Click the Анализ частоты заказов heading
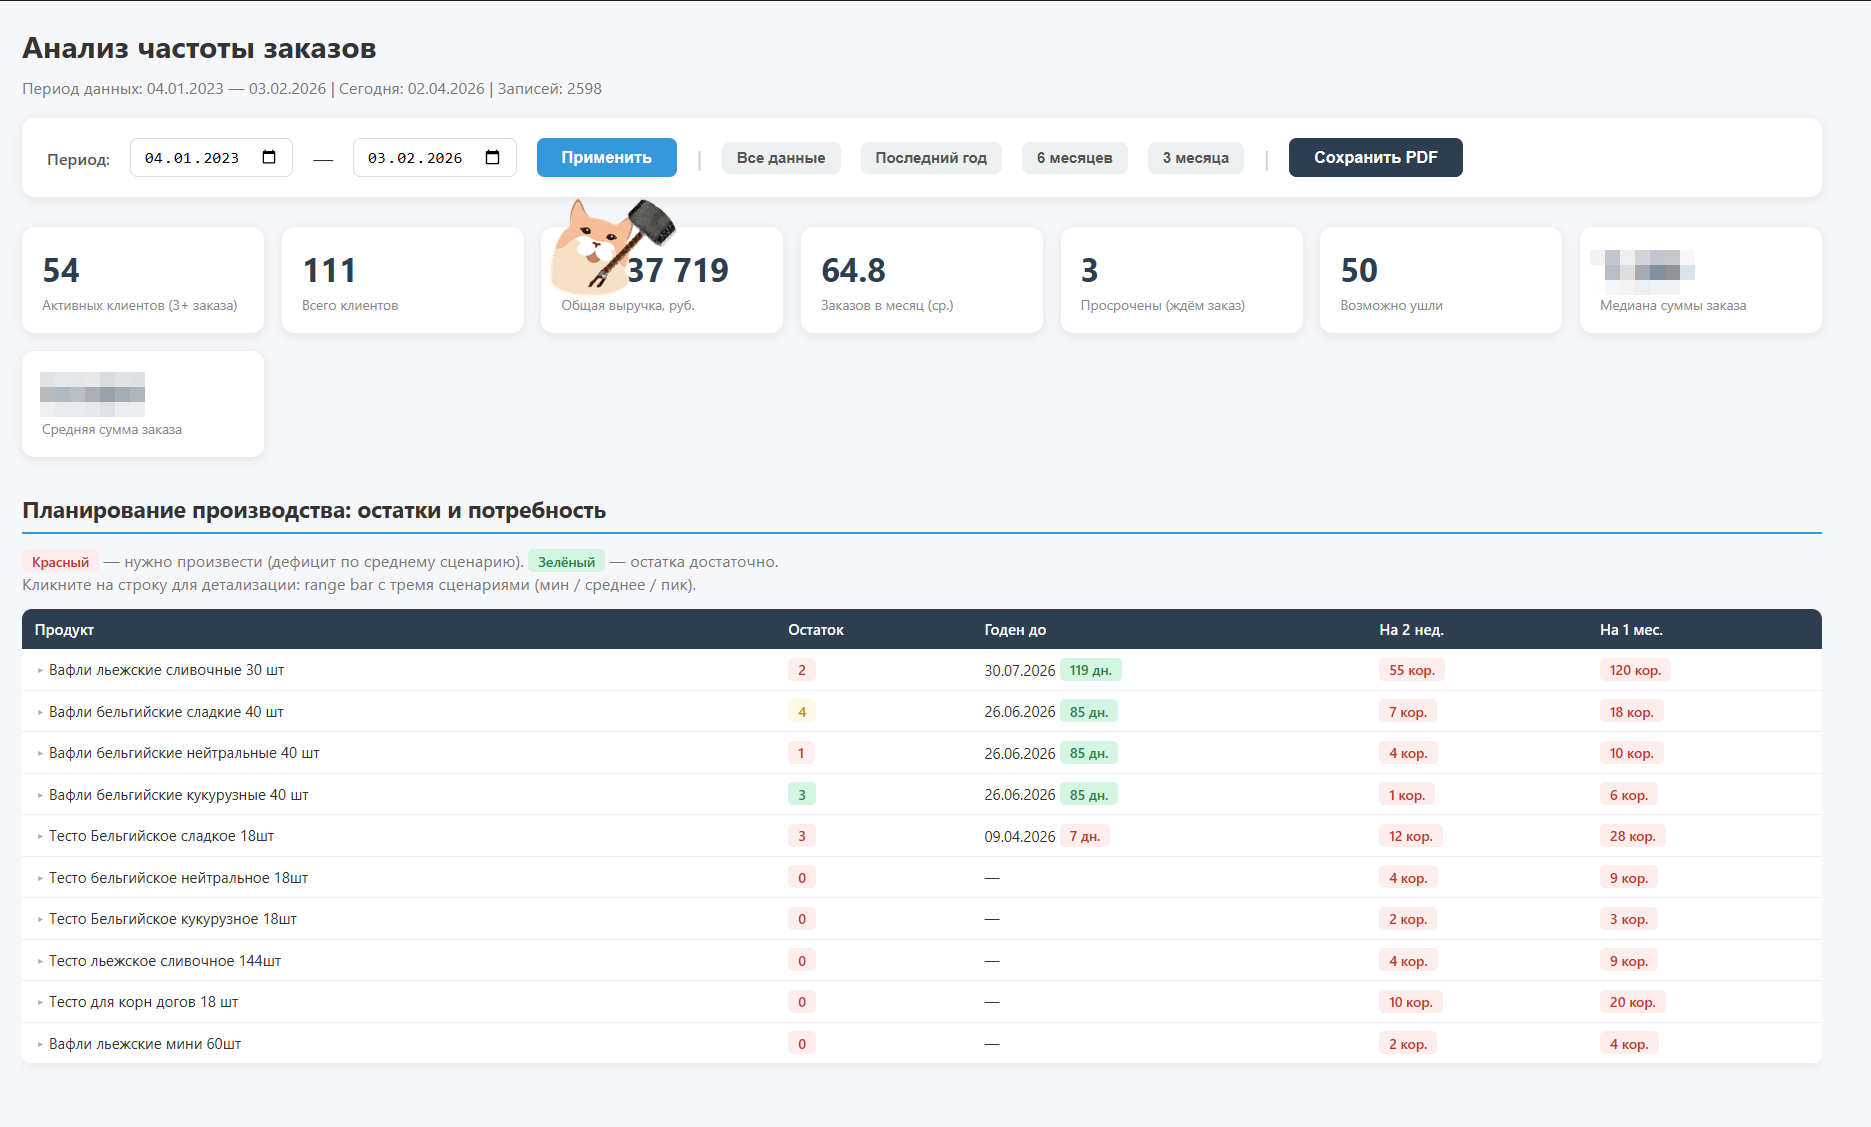 click(x=199, y=48)
